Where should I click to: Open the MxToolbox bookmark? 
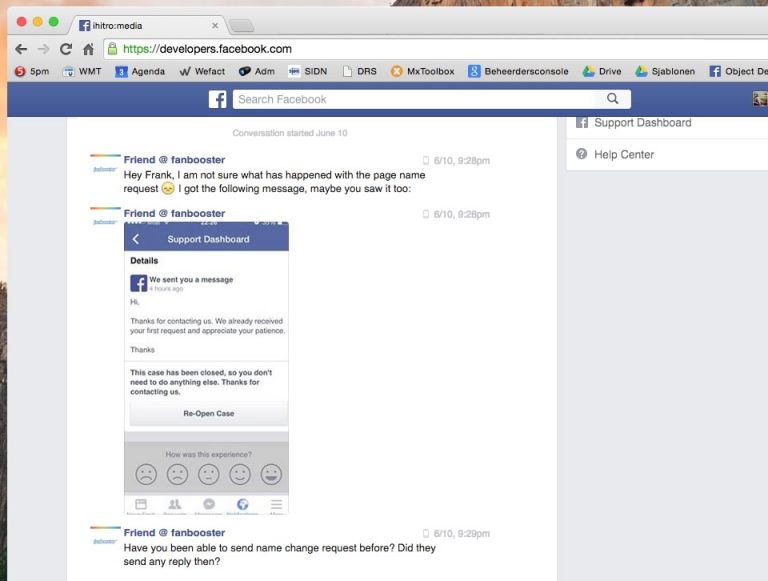(423, 71)
